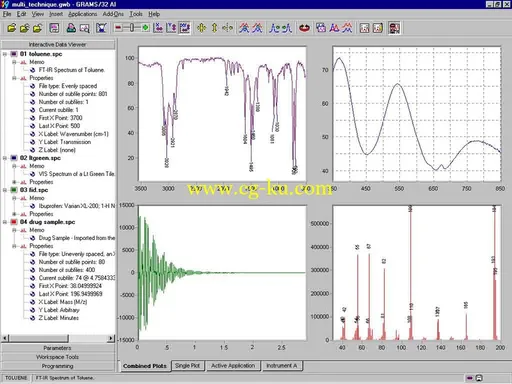Switch to the Instrument A tab
Screen dimensions: 512x384
pyautogui.click(x=282, y=366)
